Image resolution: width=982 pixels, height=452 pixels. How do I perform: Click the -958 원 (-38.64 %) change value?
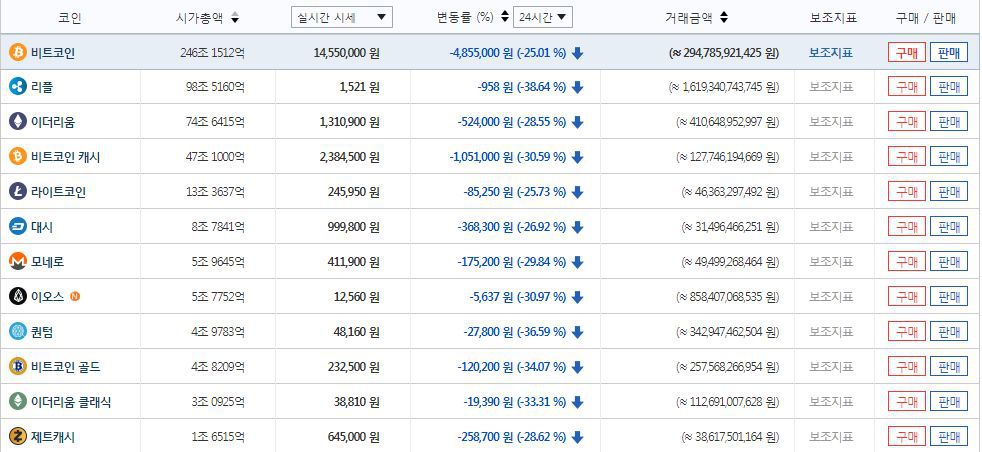[521, 88]
